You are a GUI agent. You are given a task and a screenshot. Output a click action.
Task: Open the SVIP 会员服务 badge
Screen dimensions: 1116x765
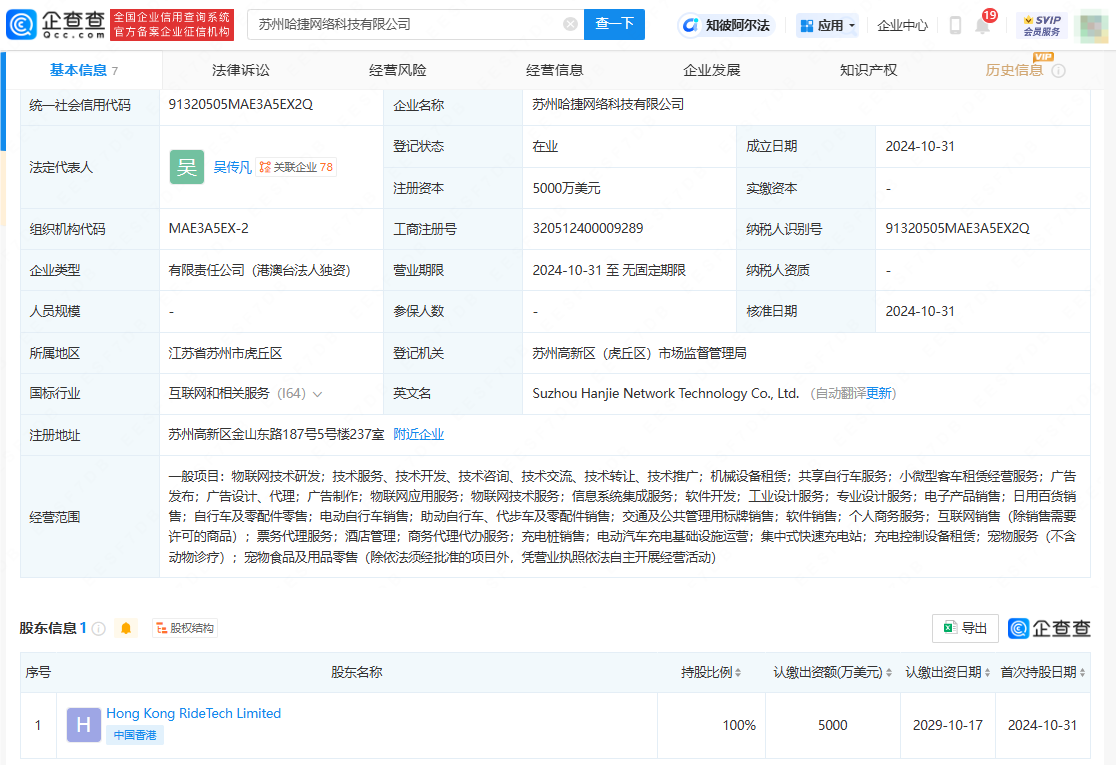1041,25
